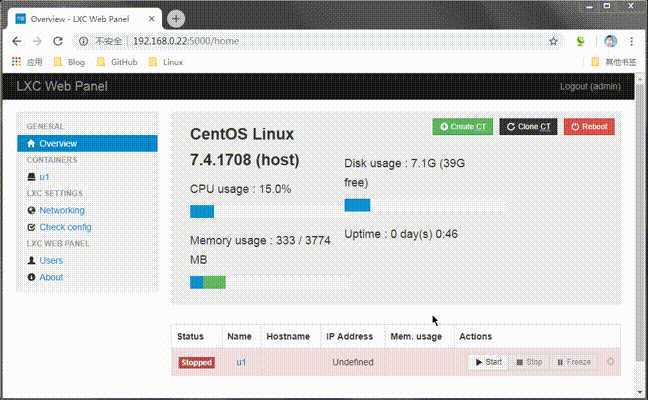Start the u1 container
This screenshot has width=648, height=400.
tap(488, 362)
